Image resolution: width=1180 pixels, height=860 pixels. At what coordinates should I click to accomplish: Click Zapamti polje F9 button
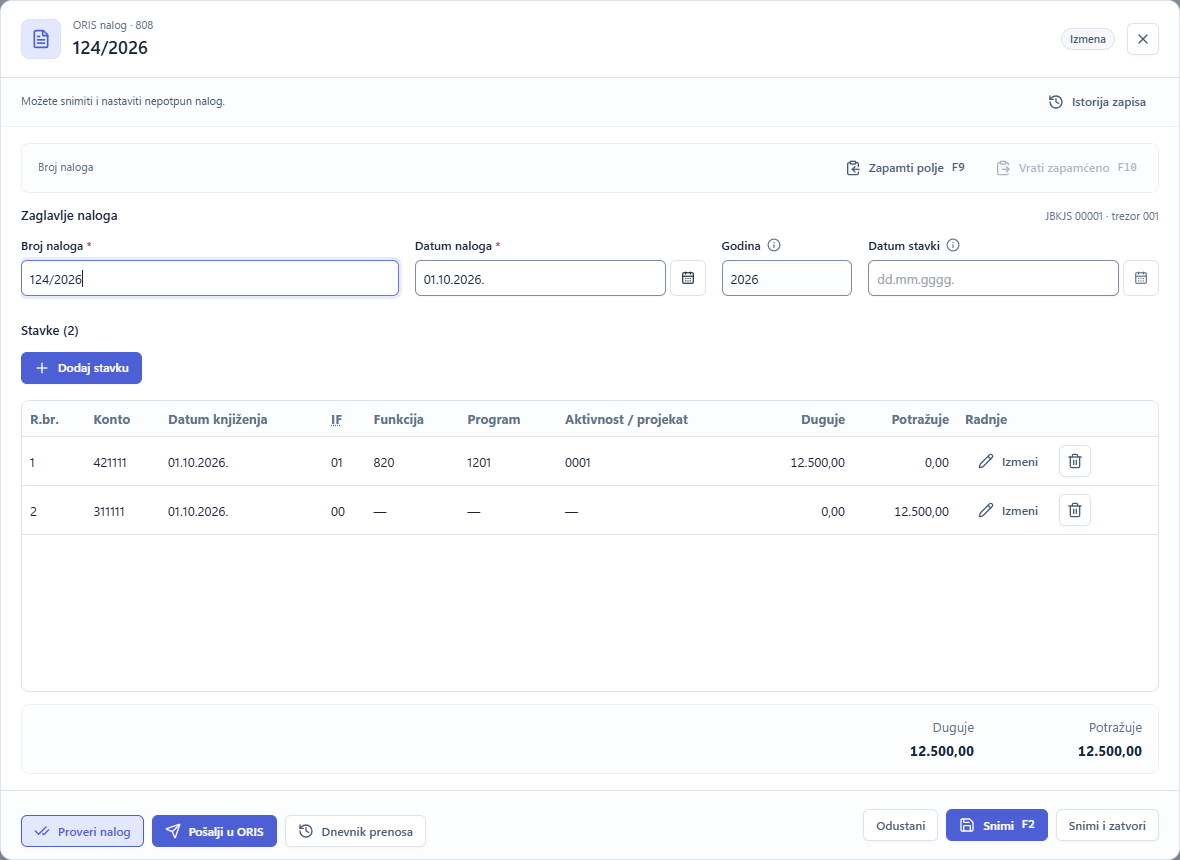905,168
